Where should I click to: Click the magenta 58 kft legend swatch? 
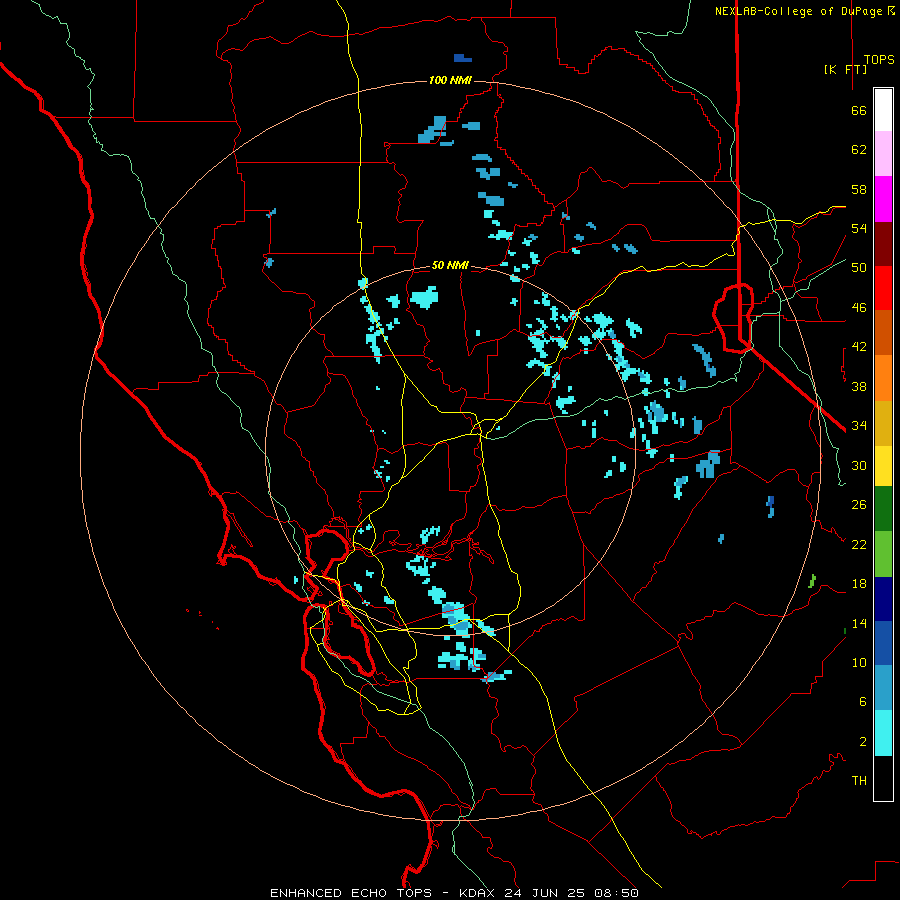(x=883, y=199)
